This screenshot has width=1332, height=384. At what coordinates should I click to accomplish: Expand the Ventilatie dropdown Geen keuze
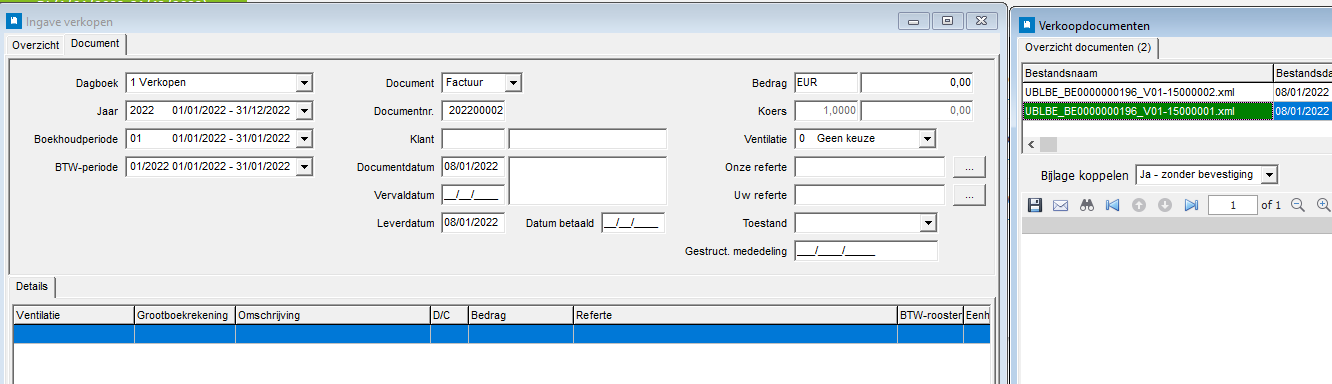(x=927, y=138)
